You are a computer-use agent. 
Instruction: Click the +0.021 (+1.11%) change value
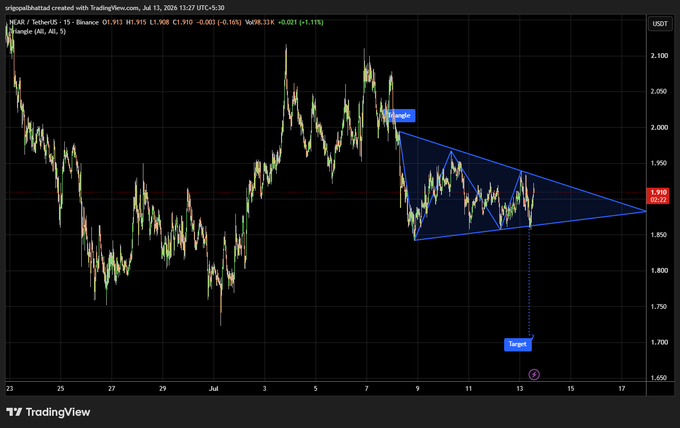[x=301, y=22]
